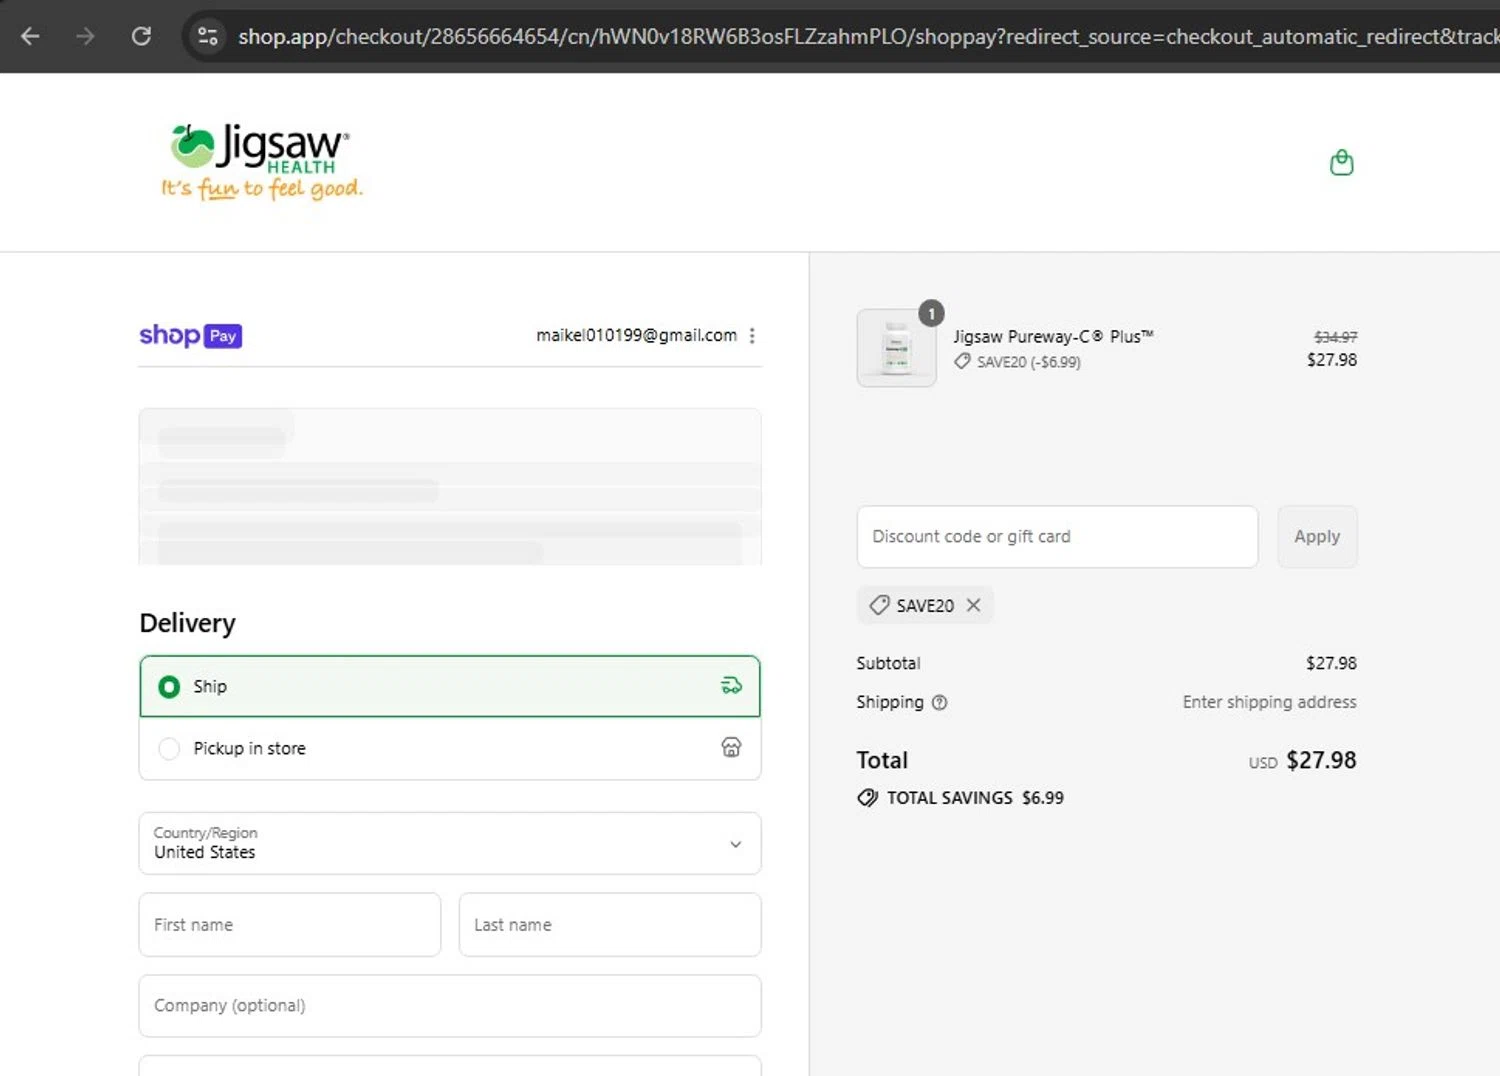Click the checkout URL in address bar
The width and height of the screenshot is (1500, 1076).
tap(868, 36)
